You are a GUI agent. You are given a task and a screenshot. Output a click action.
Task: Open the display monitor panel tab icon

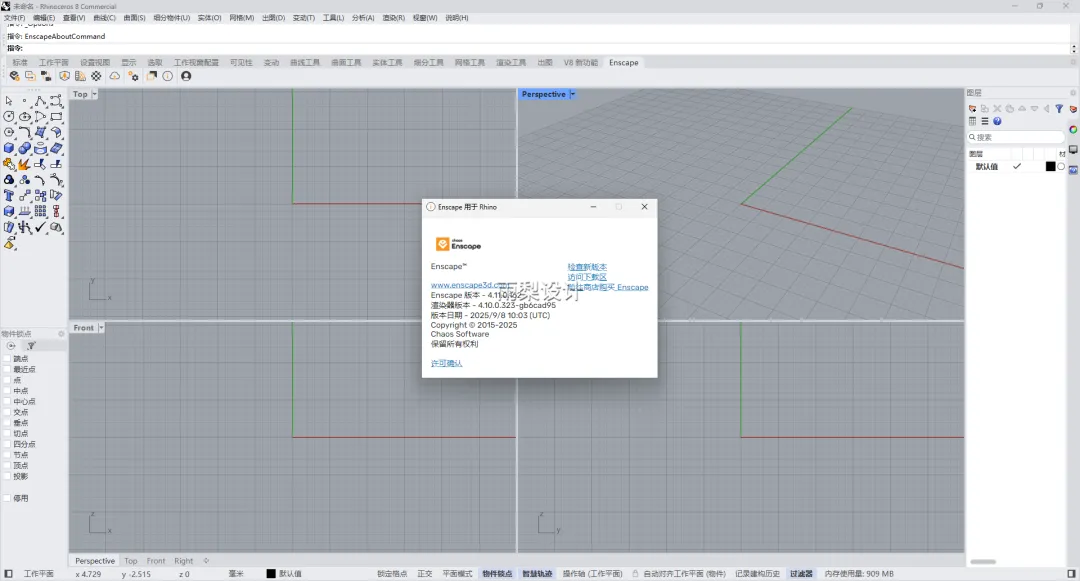pyautogui.click(x=1073, y=149)
